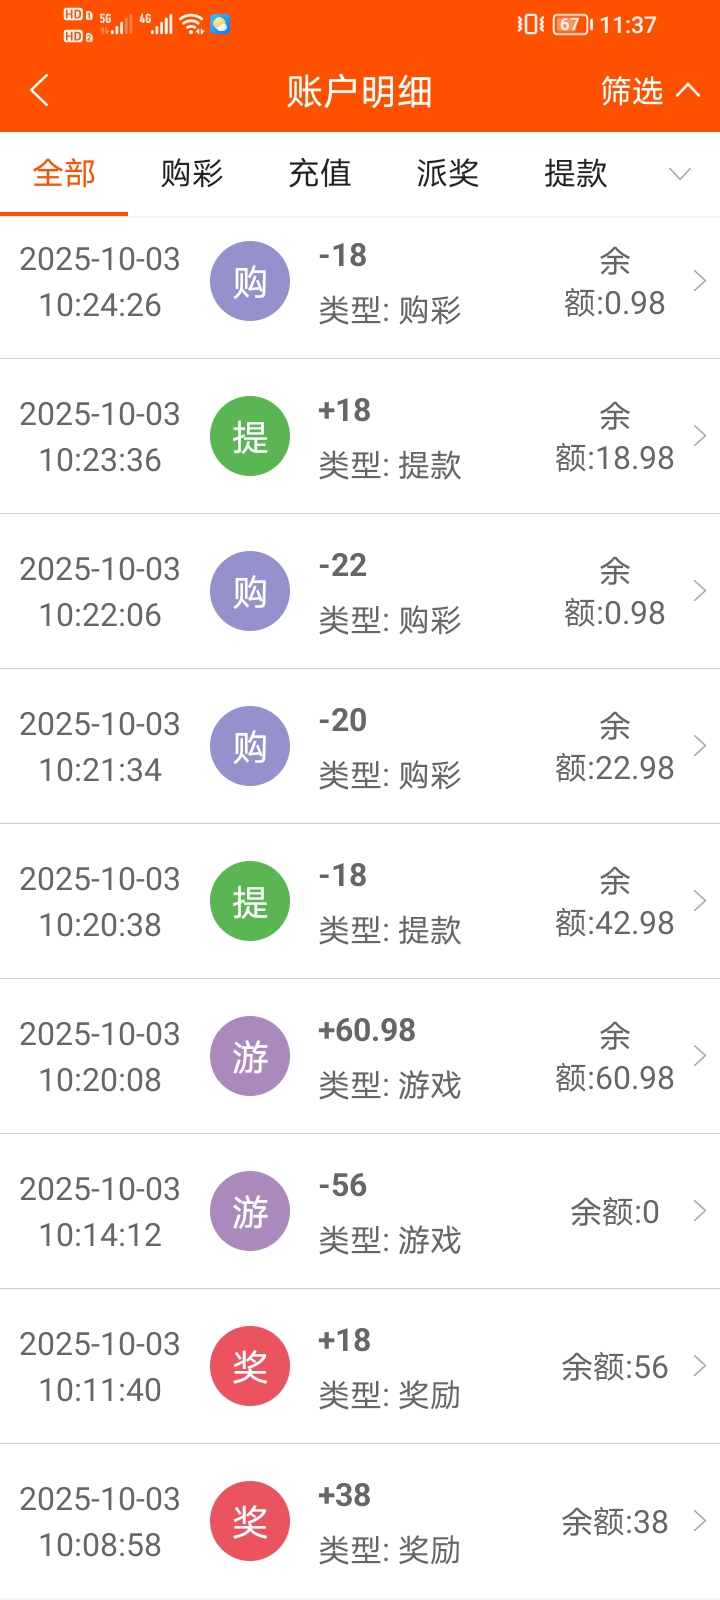Tap red 奖 icon at 10:08:58
720x1600 pixels.
(250, 1521)
